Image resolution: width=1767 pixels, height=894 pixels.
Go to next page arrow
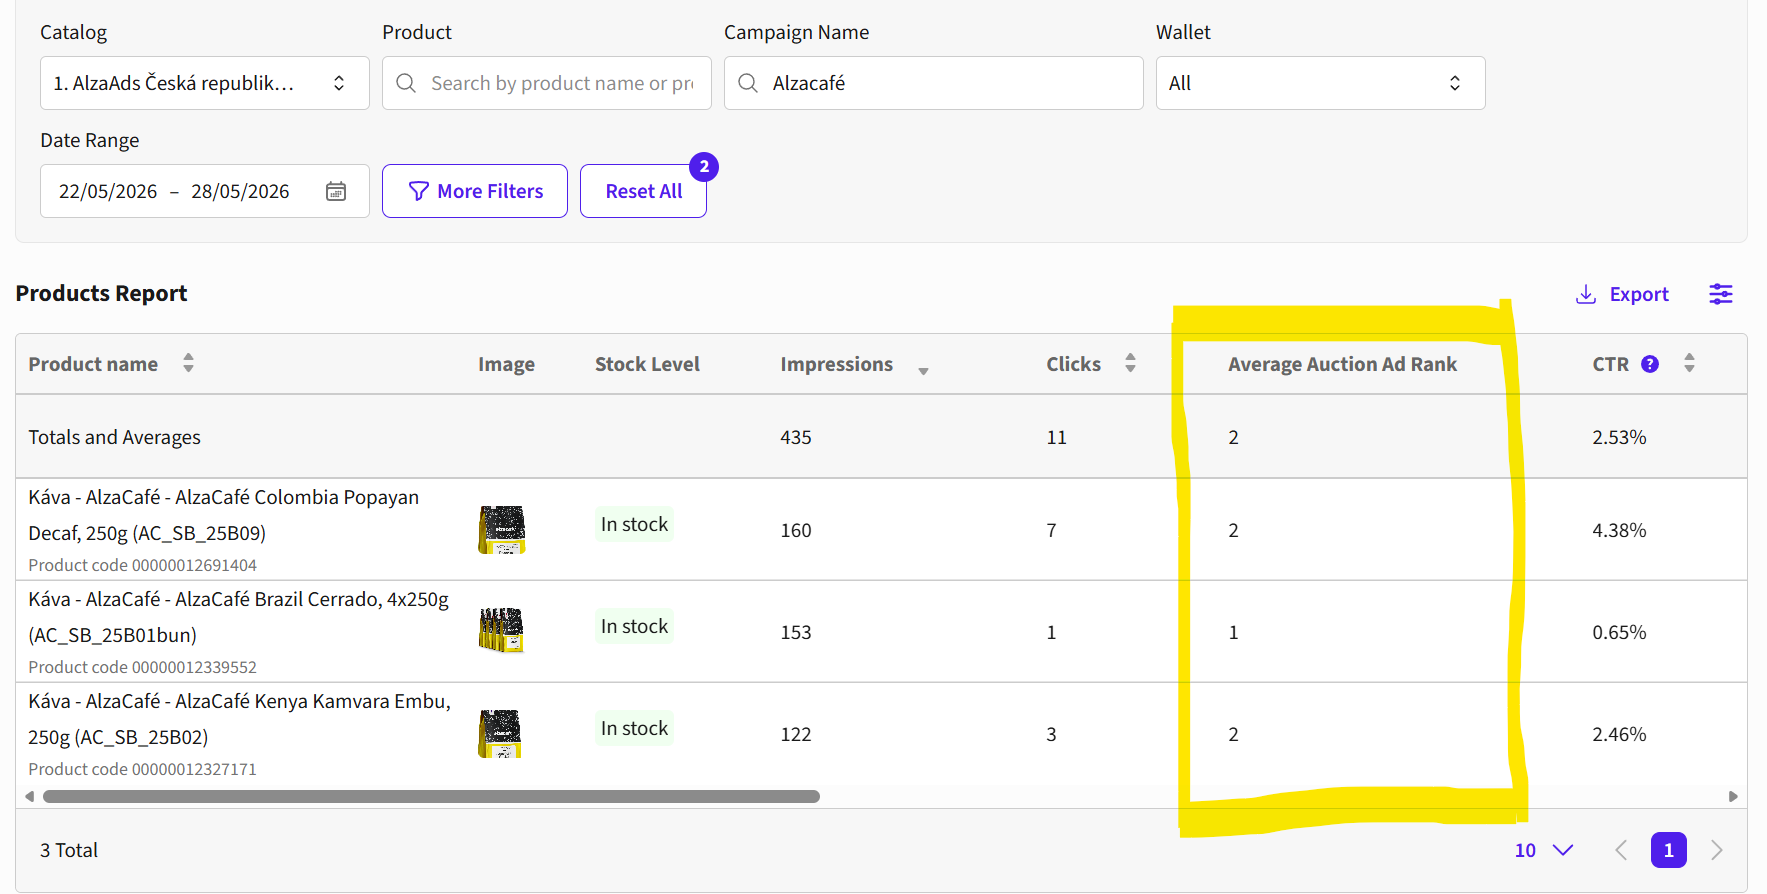[1717, 850]
